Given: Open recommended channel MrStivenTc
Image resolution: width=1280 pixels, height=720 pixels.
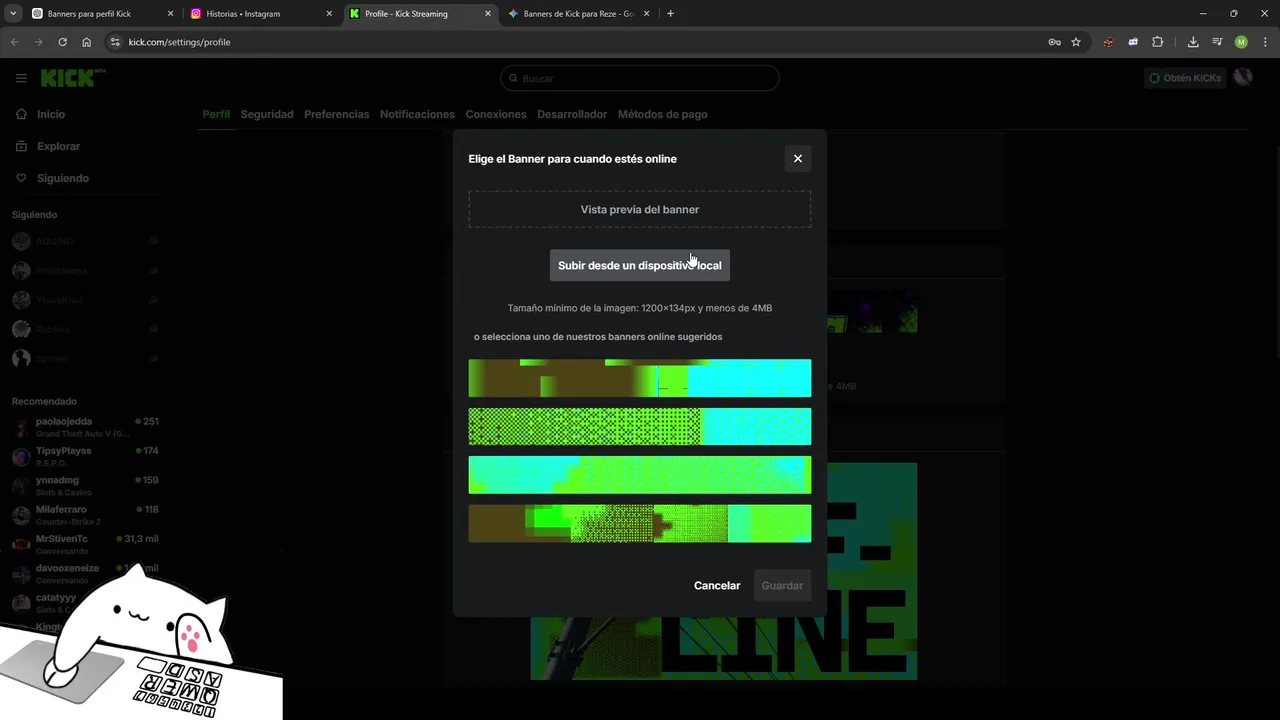Looking at the screenshot, I should [85, 544].
